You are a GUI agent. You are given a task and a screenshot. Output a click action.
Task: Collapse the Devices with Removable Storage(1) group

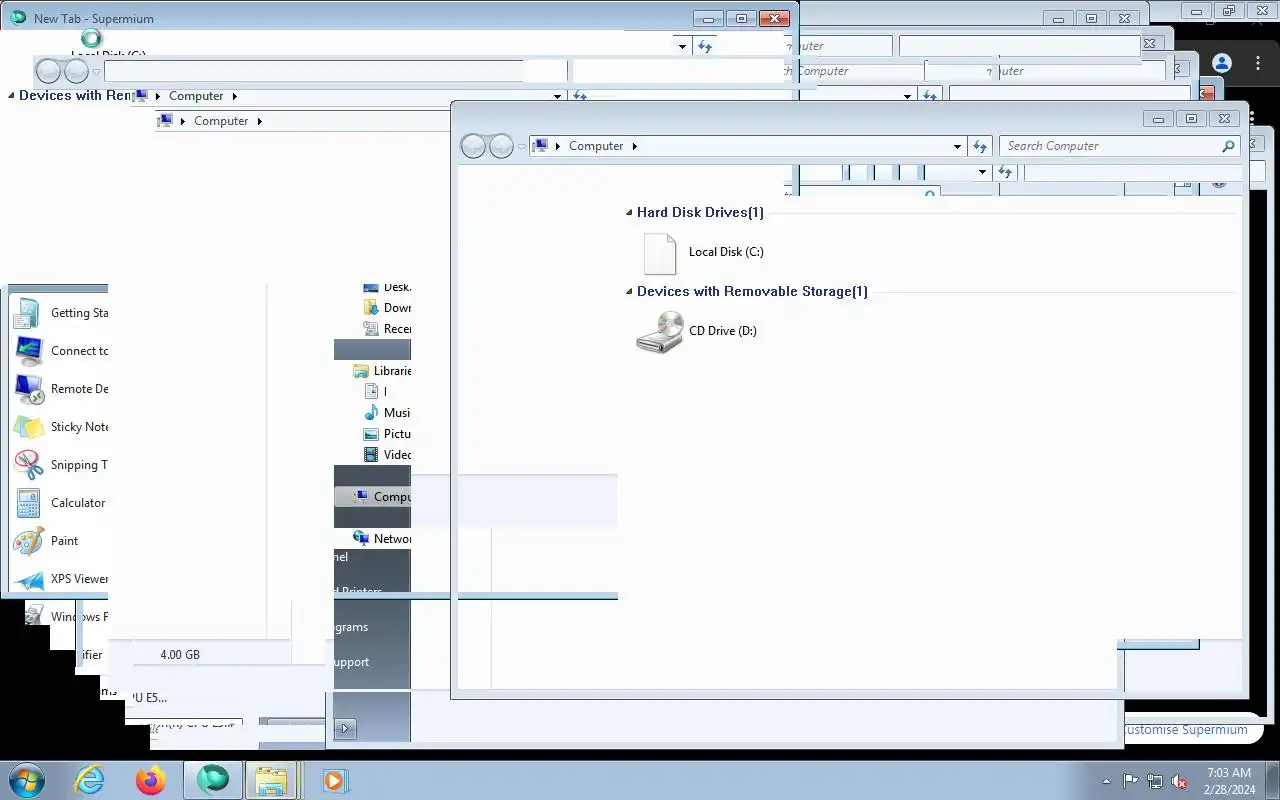pos(628,292)
